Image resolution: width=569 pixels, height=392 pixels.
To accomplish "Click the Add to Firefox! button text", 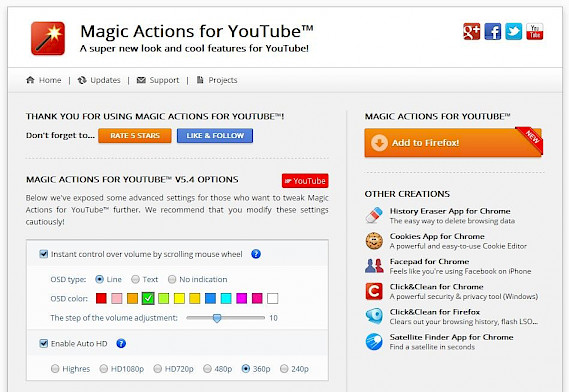I will [x=425, y=143].
